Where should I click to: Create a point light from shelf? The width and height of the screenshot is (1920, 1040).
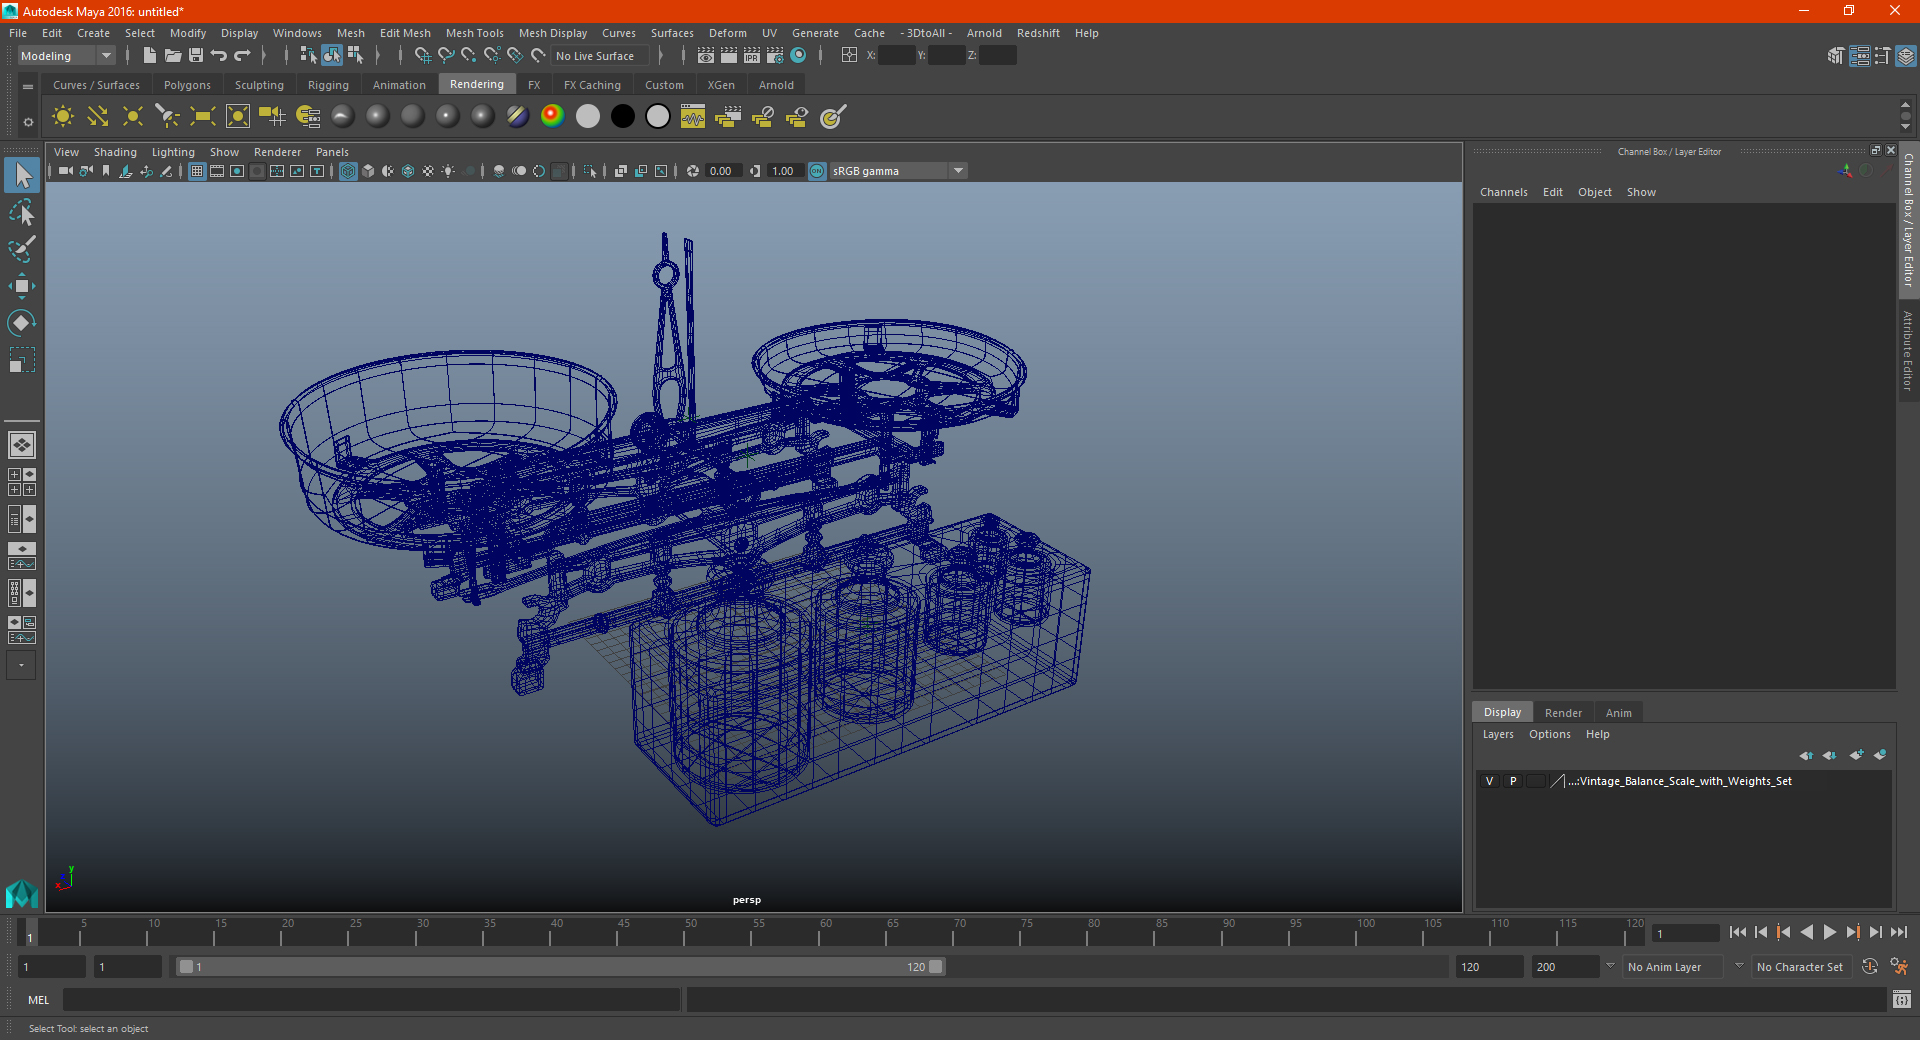[x=133, y=117]
